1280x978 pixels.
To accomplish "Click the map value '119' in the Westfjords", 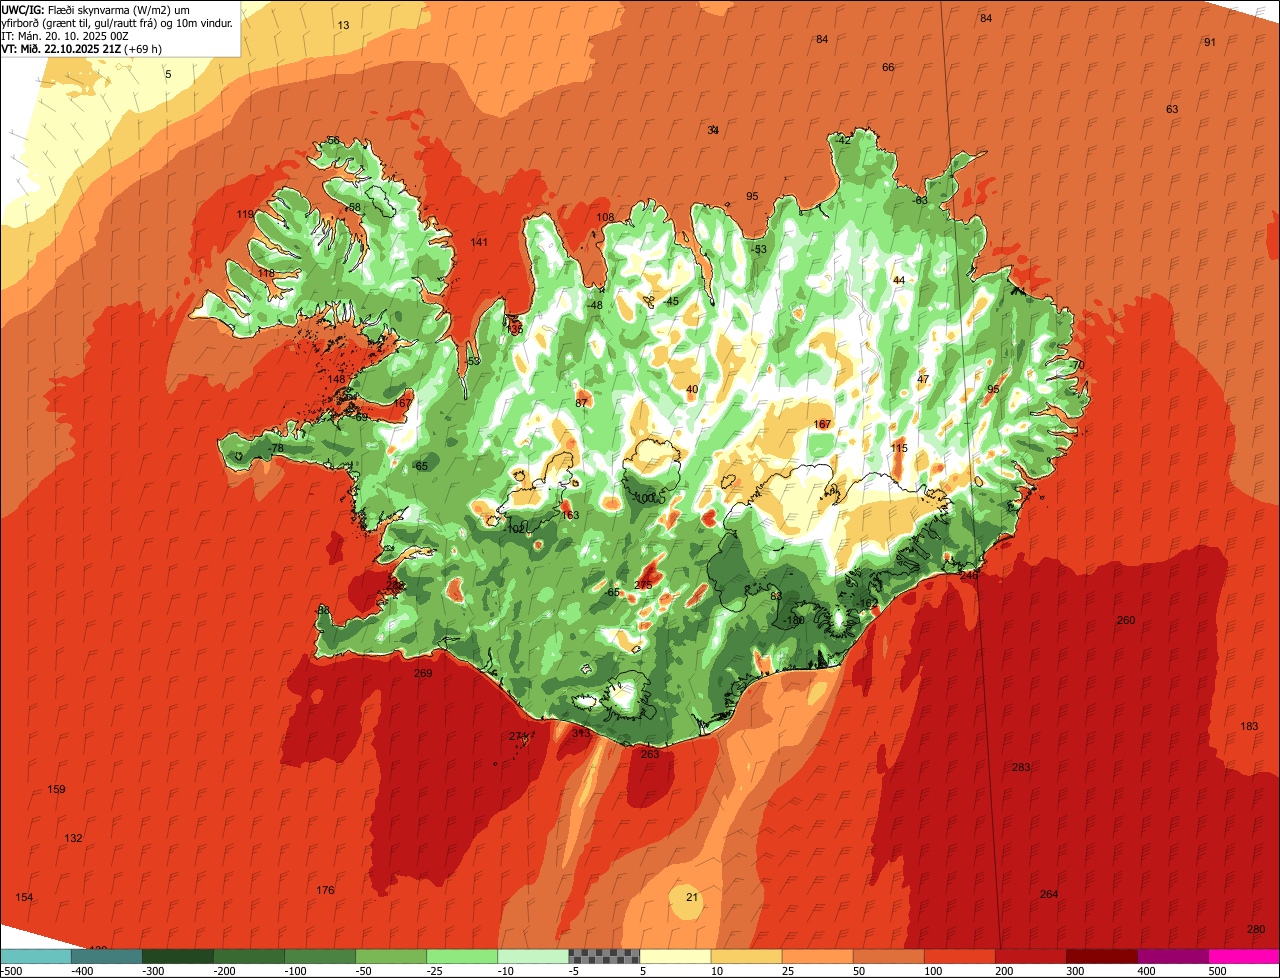I will tap(245, 215).
